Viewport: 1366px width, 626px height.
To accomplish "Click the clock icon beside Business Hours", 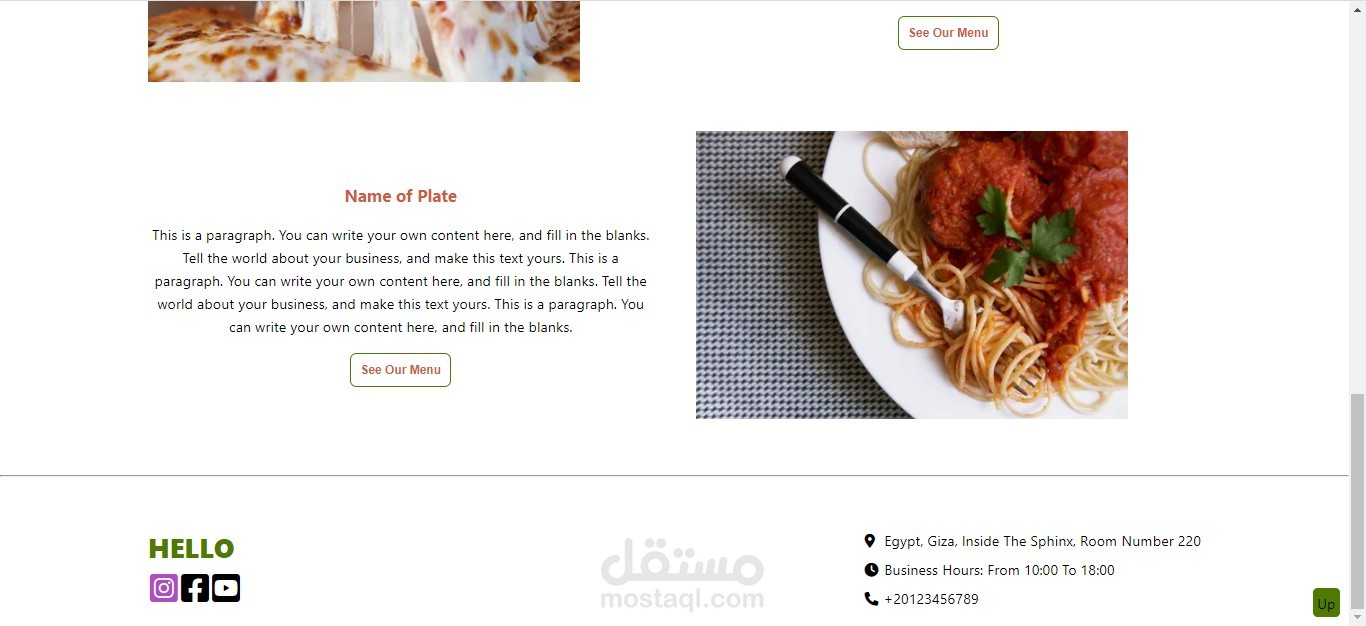I will [871, 570].
